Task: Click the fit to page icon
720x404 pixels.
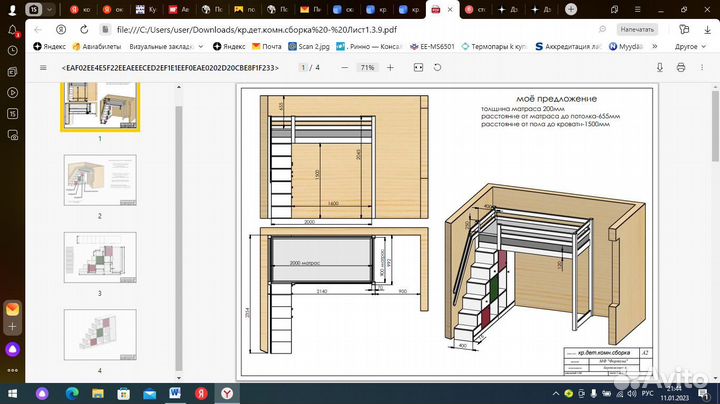Action: click(416, 67)
